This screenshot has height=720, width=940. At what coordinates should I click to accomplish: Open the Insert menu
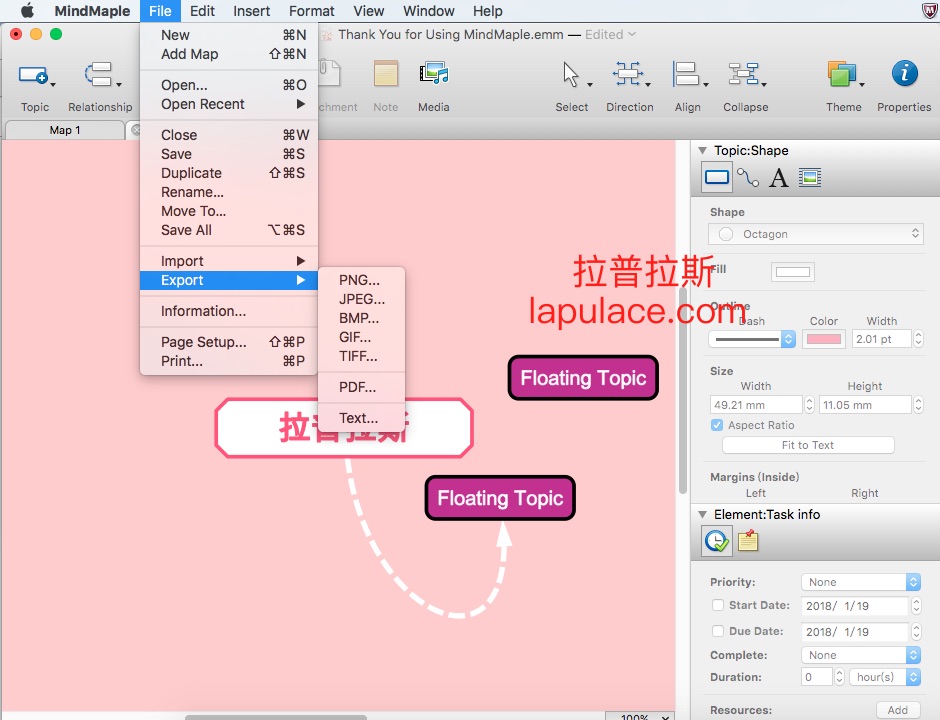(x=251, y=11)
